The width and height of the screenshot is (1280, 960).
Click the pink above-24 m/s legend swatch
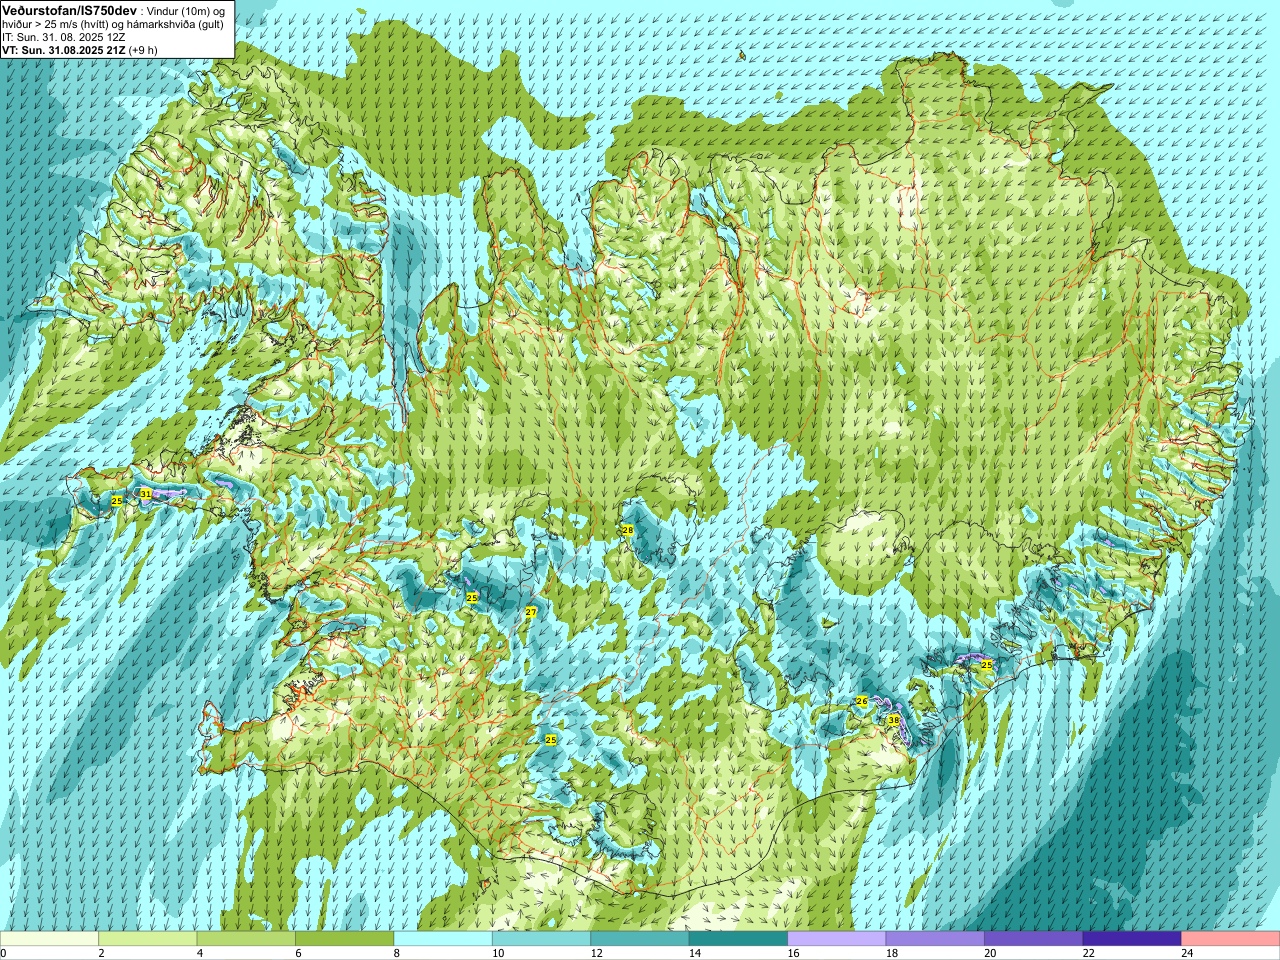(1231, 939)
